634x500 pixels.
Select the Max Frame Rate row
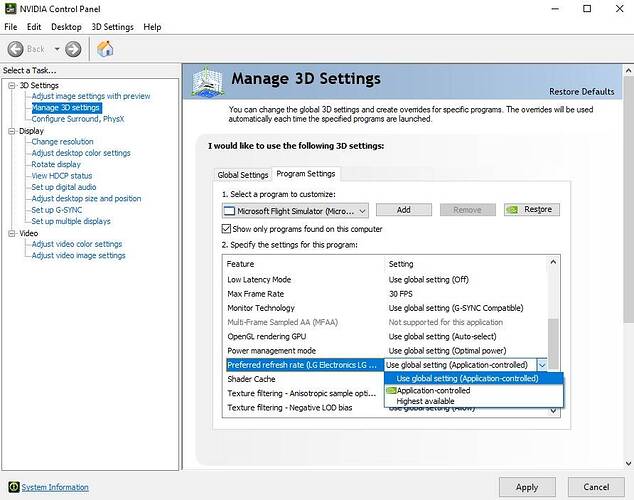(385, 294)
